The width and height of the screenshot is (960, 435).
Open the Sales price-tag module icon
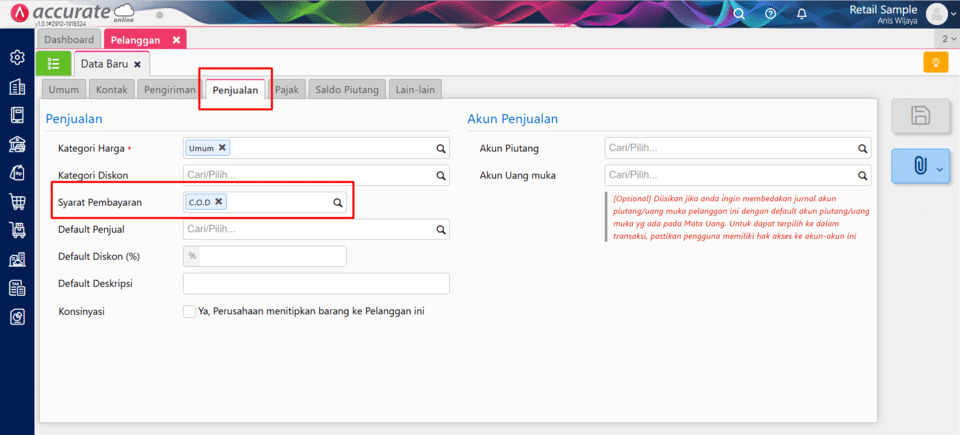point(17,173)
